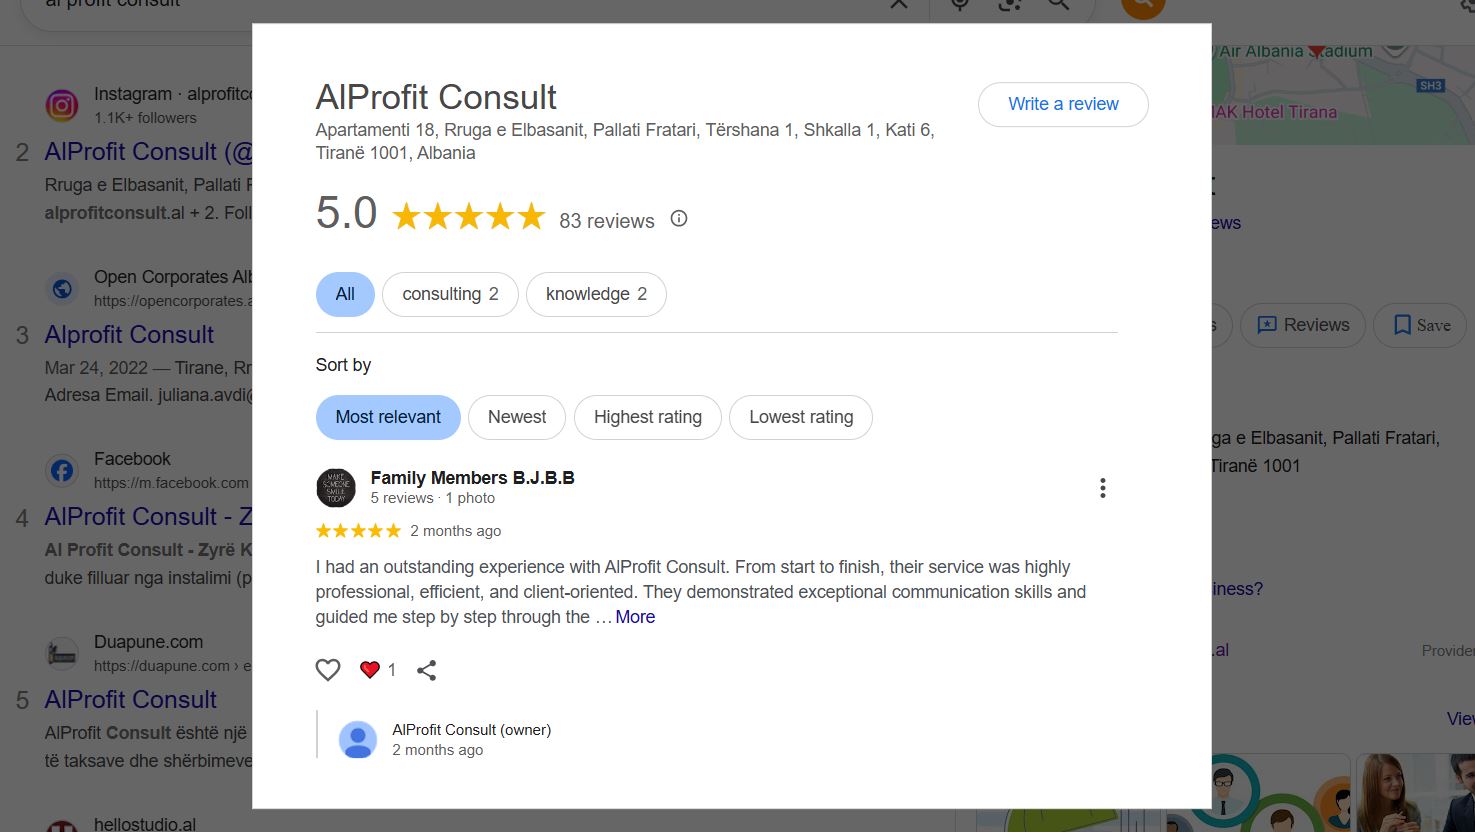The width and height of the screenshot is (1475, 832).
Task: Click the Instagram icon in results
Action: coord(62,105)
